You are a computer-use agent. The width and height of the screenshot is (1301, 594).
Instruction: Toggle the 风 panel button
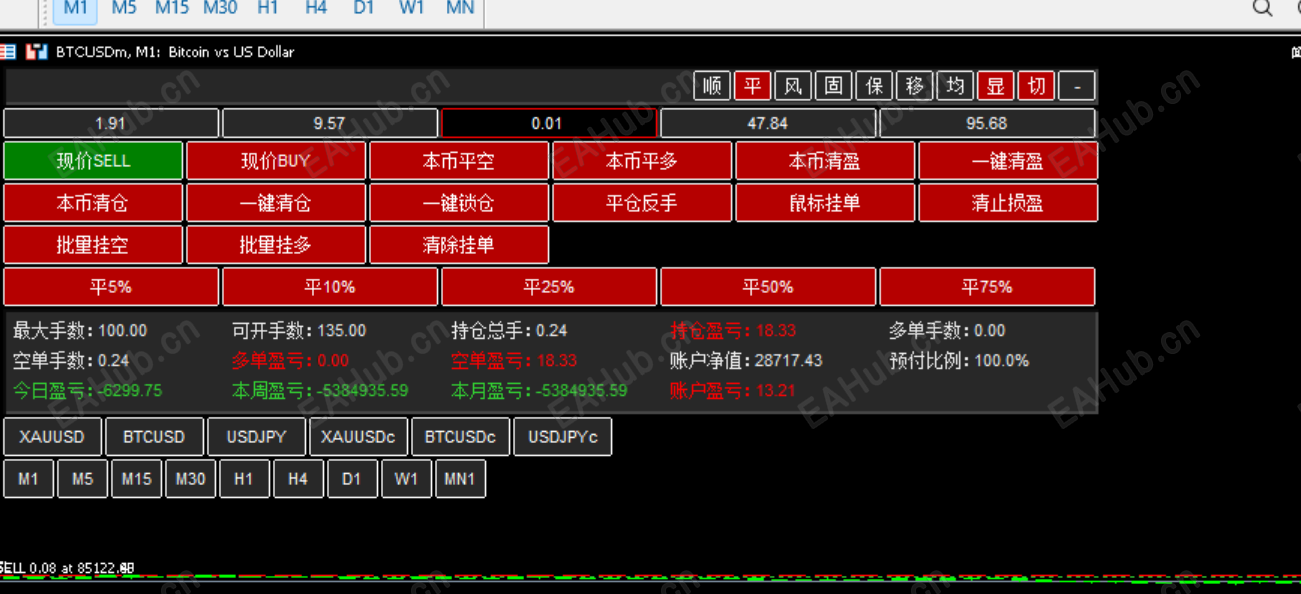[793, 86]
